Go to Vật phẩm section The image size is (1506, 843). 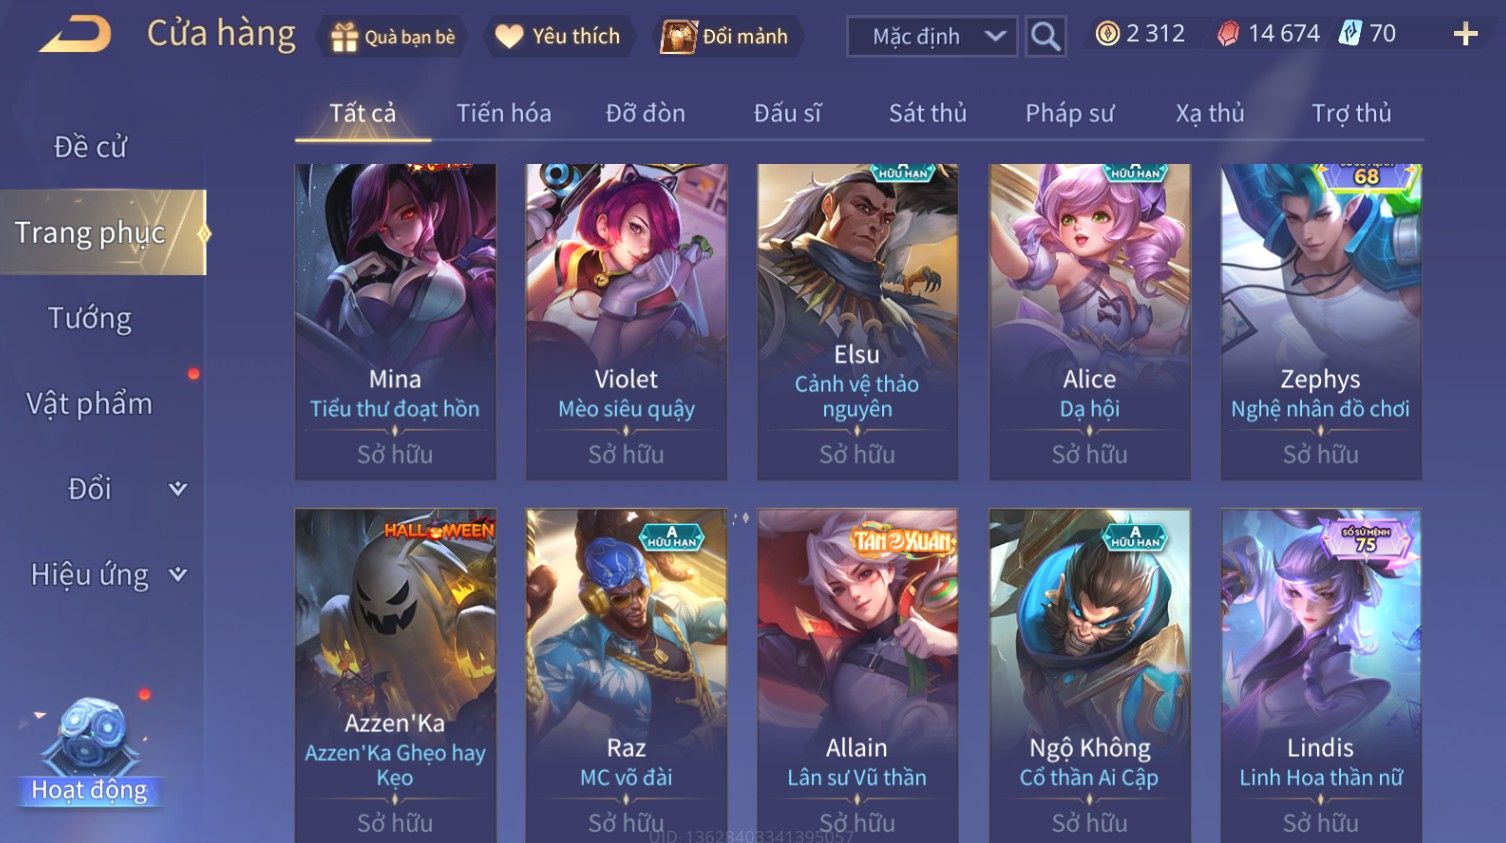(x=90, y=404)
